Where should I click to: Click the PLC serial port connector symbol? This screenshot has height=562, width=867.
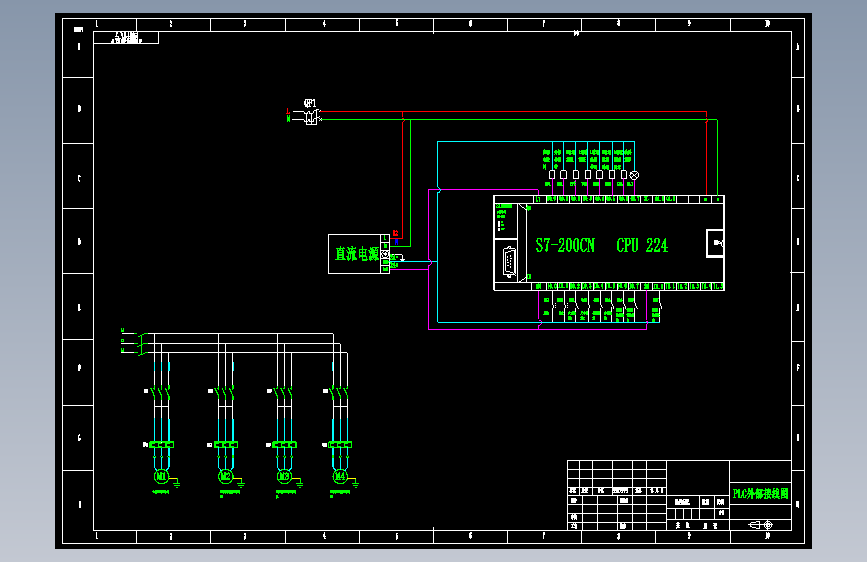tap(509, 262)
